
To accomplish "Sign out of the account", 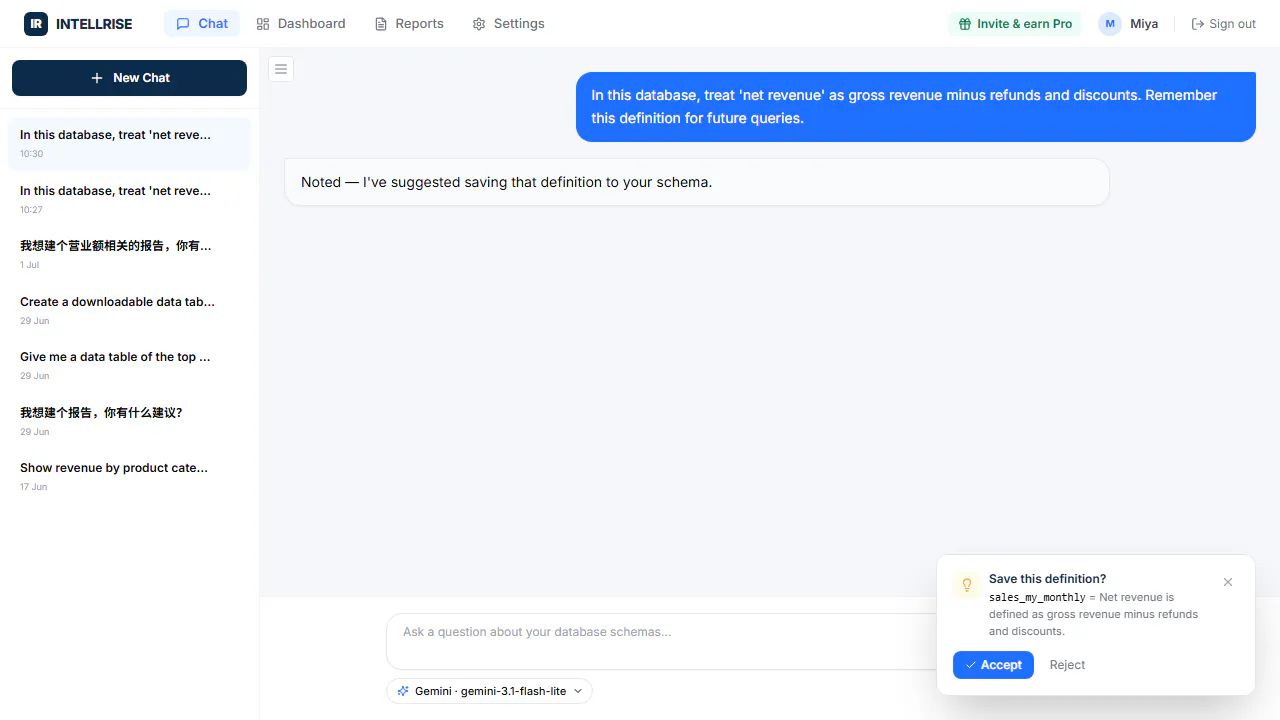I will [1223, 24].
